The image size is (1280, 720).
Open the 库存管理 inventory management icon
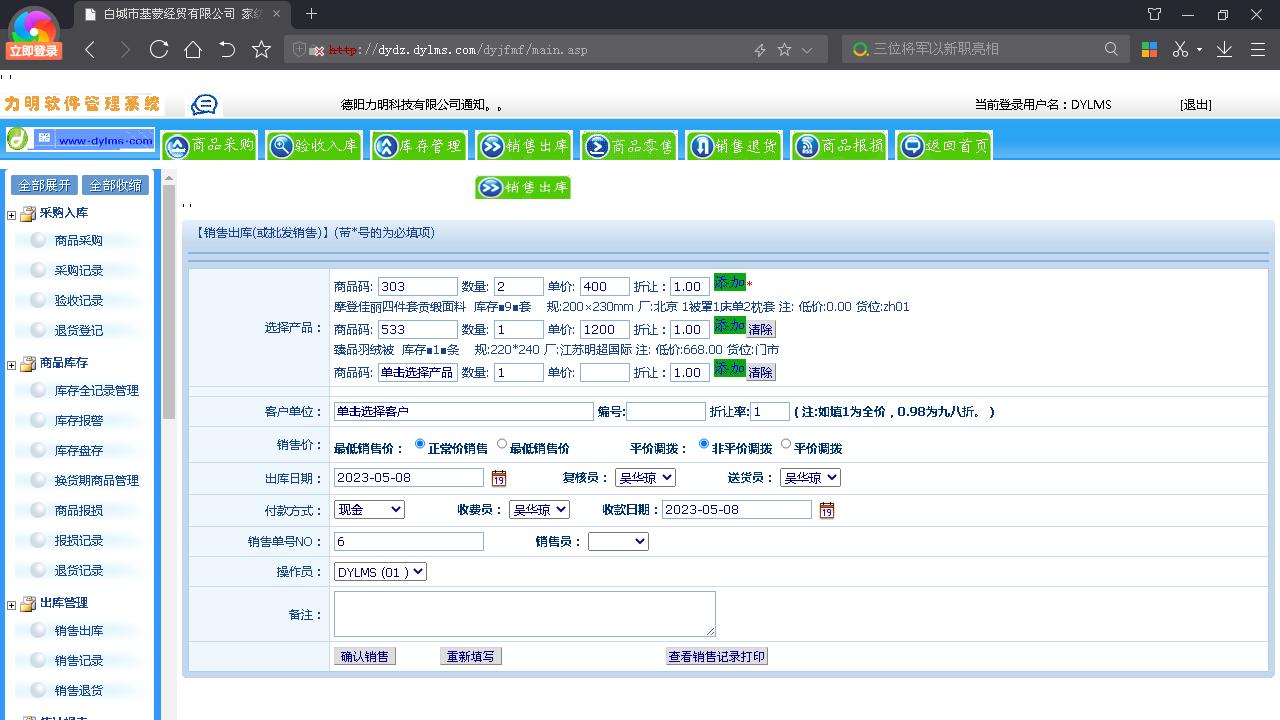(419, 144)
